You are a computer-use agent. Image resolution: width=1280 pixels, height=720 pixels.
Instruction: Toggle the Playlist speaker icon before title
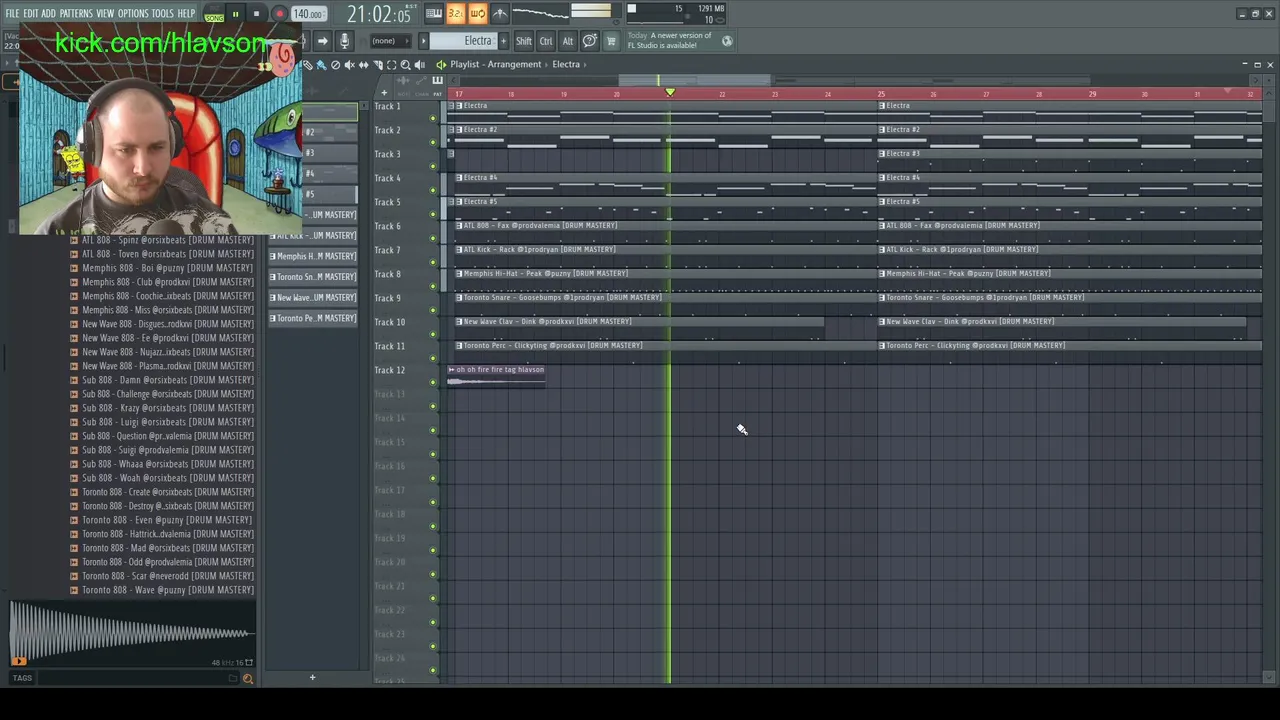[441, 65]
